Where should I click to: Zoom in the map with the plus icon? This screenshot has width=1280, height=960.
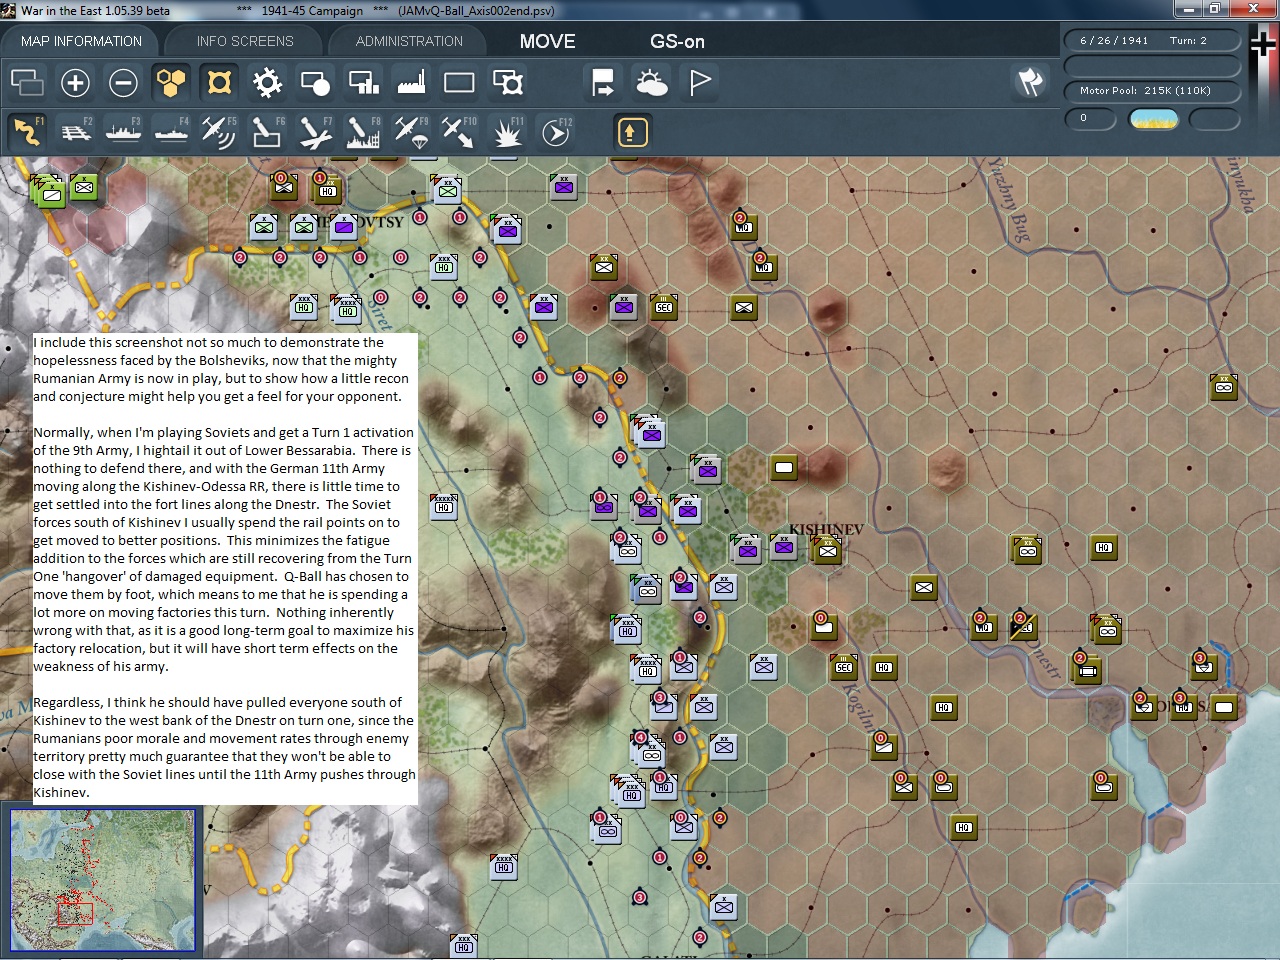pos(75,82)
